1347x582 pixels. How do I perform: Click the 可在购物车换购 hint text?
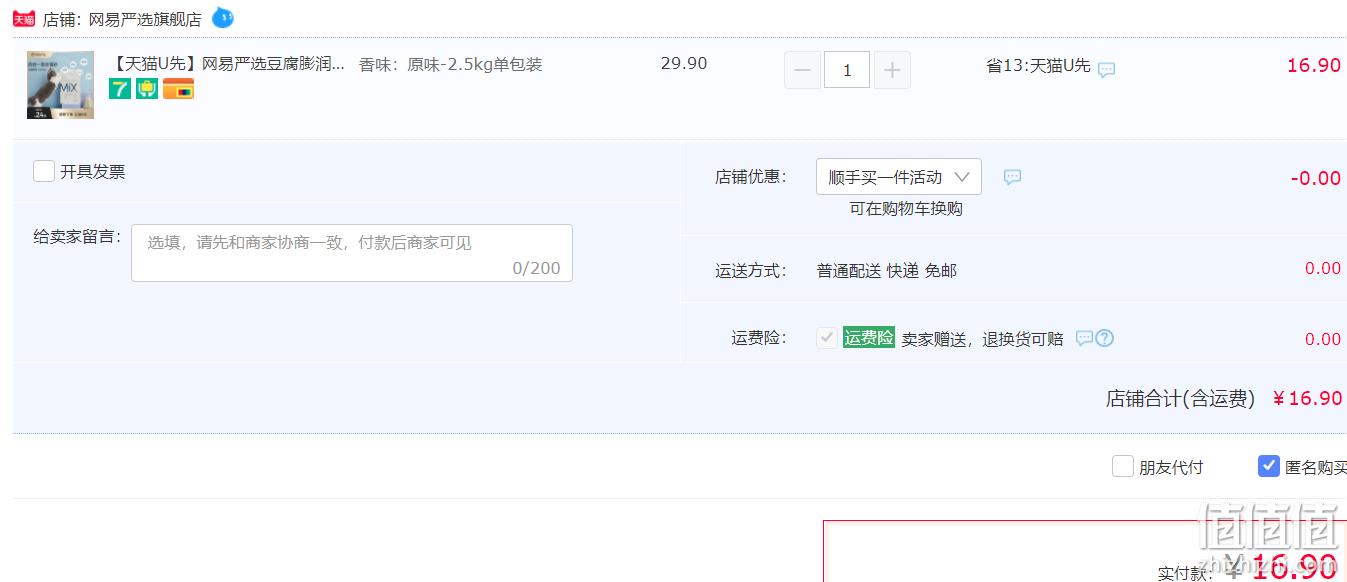point(906,209)
